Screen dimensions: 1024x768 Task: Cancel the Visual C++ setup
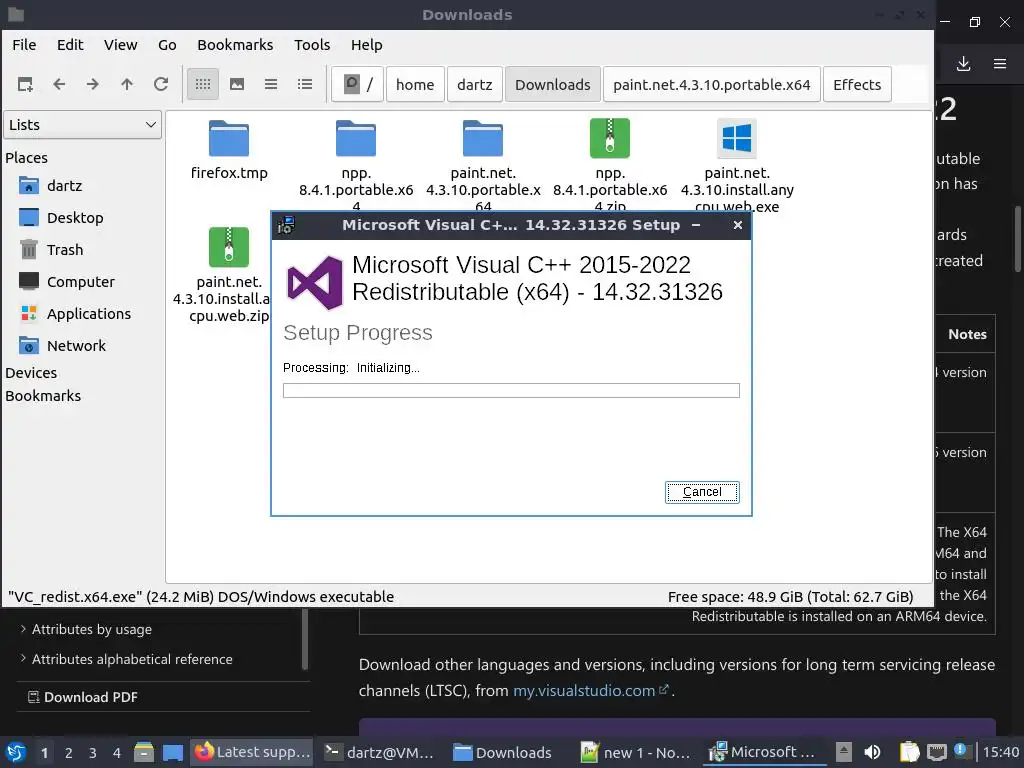[x=702, y=492]
